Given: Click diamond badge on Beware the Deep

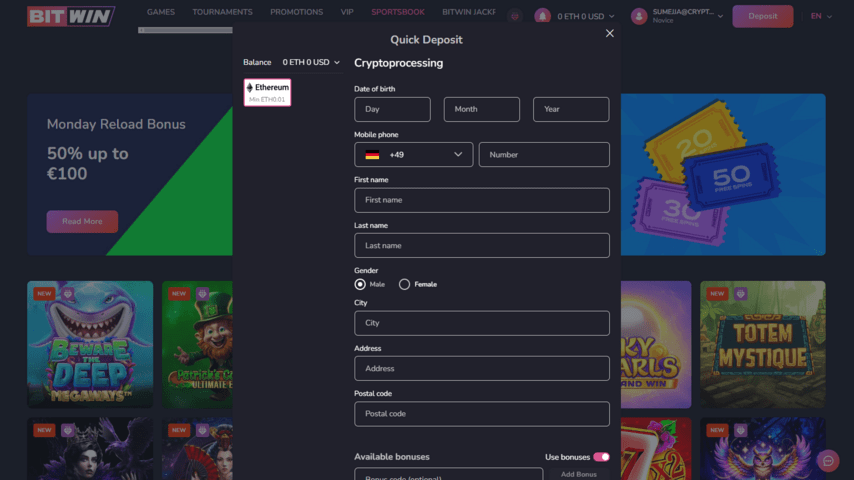Looking at the screenshot, I should (68, 294).
